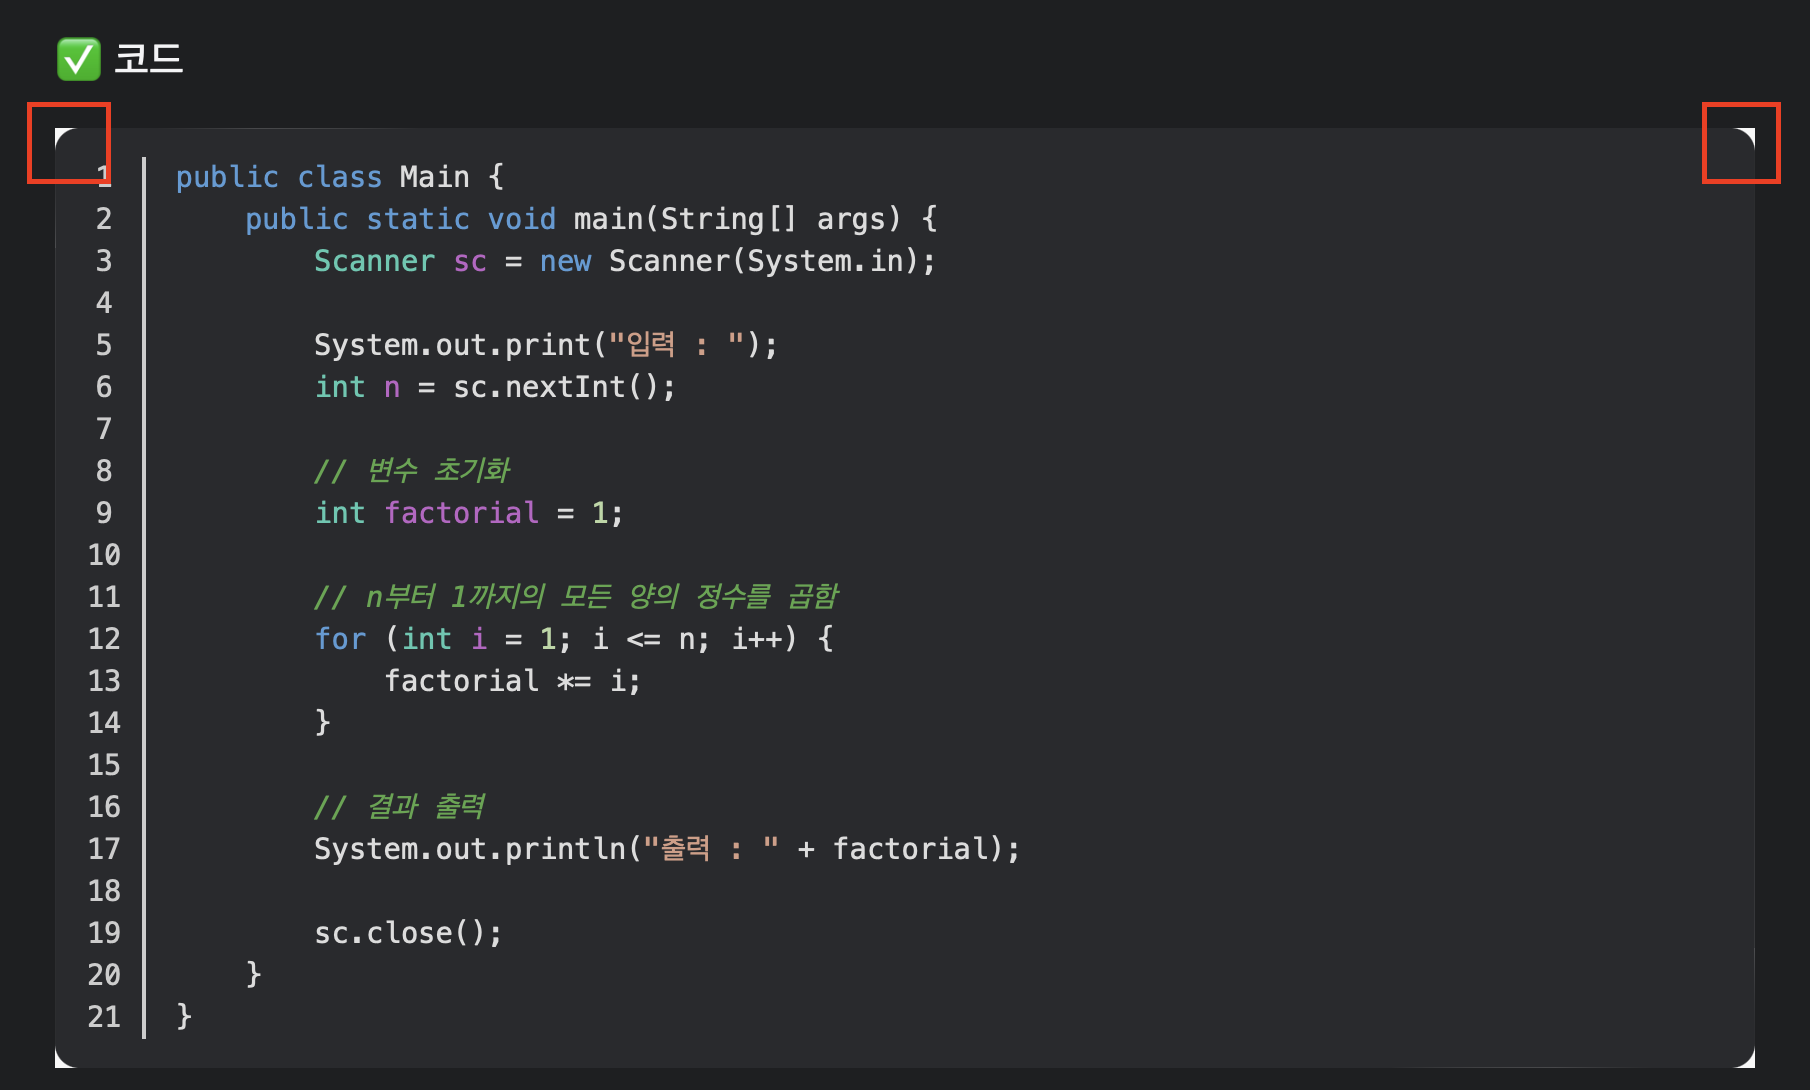Viewport: 1810px width, 1090px height.
Task: Click the 'public static void main' line
Action: (x=591, y=219)
